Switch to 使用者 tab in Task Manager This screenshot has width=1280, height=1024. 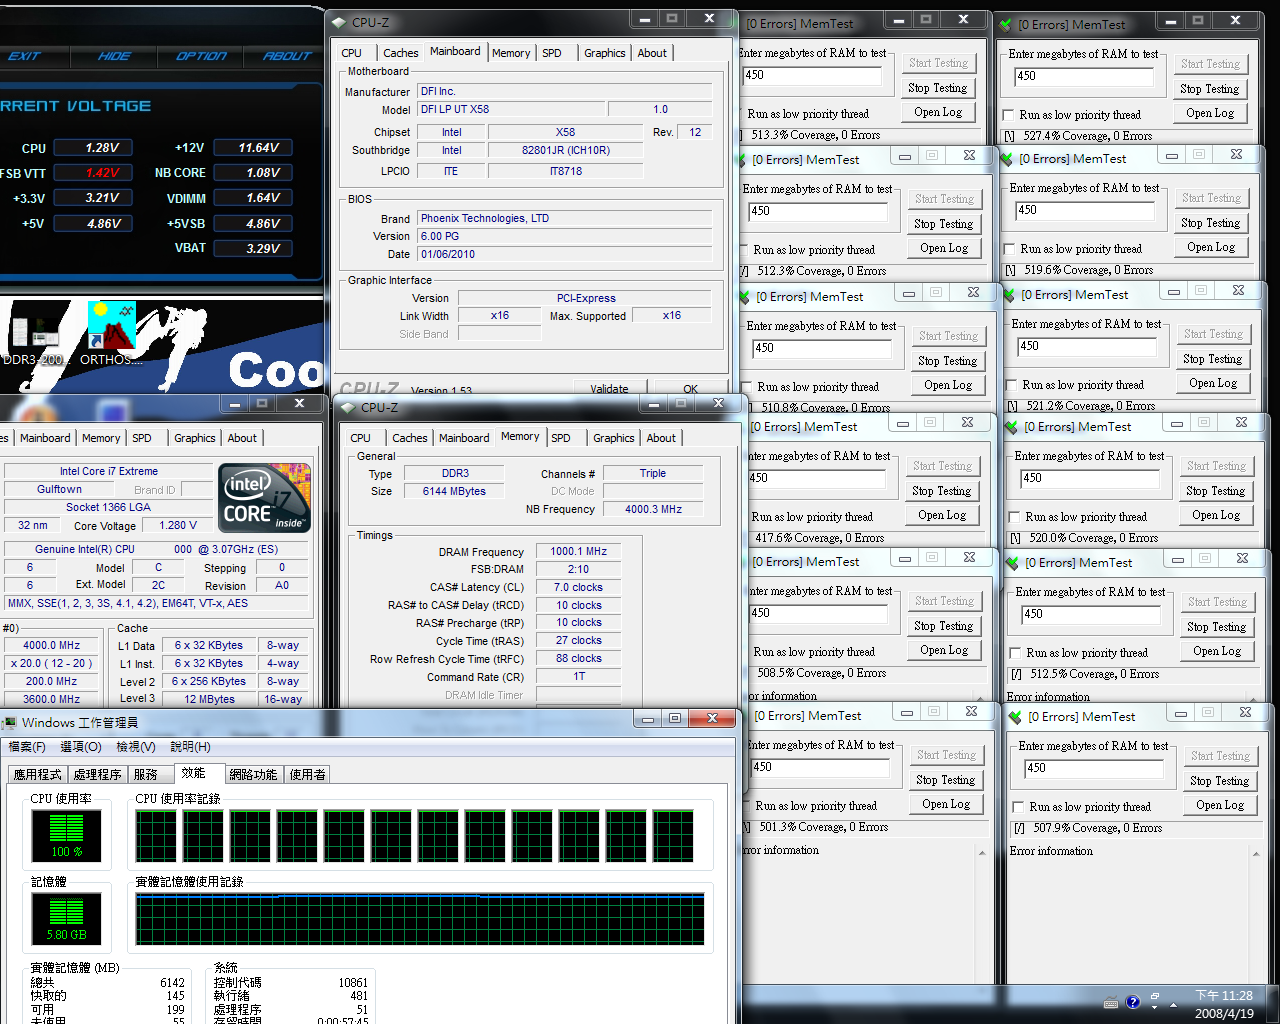coord(307,774)
